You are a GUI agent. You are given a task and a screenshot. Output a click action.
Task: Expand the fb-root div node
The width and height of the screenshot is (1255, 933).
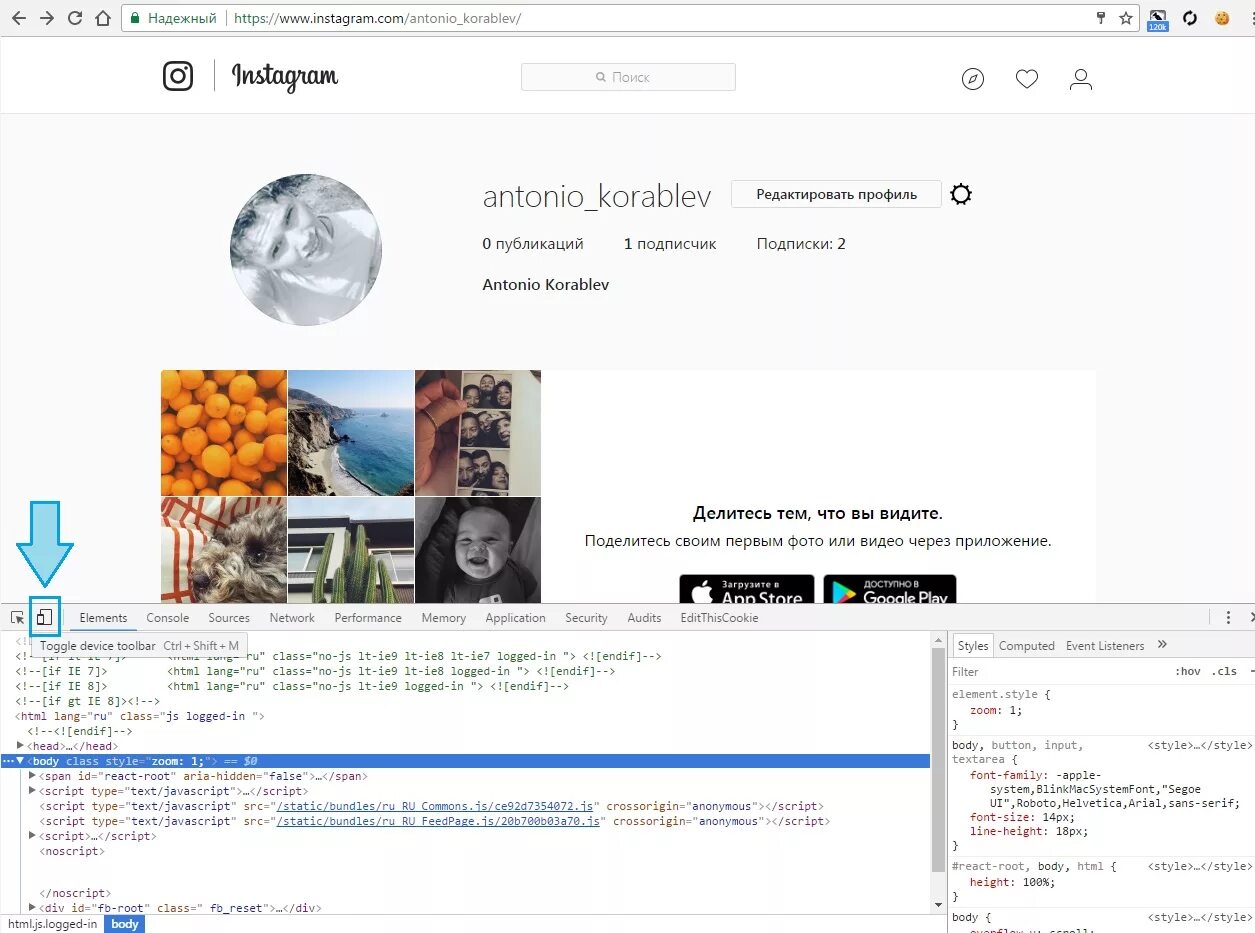point(33,909)
